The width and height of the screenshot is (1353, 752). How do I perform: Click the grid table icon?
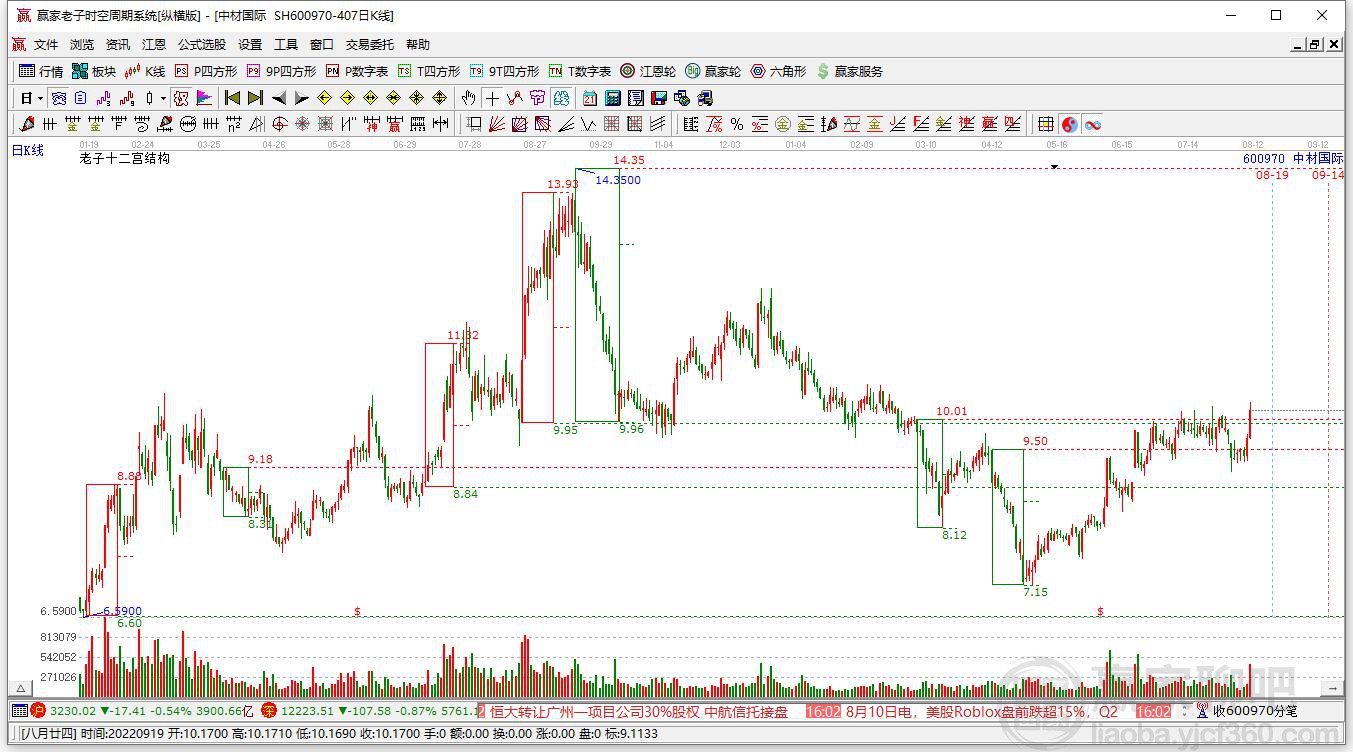tap(1046, 124)
